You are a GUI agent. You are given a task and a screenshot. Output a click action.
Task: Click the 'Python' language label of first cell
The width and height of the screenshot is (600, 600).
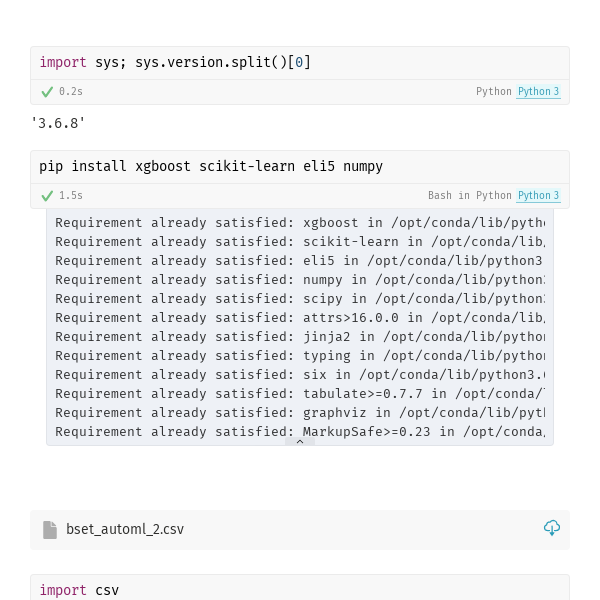point(493,92)
